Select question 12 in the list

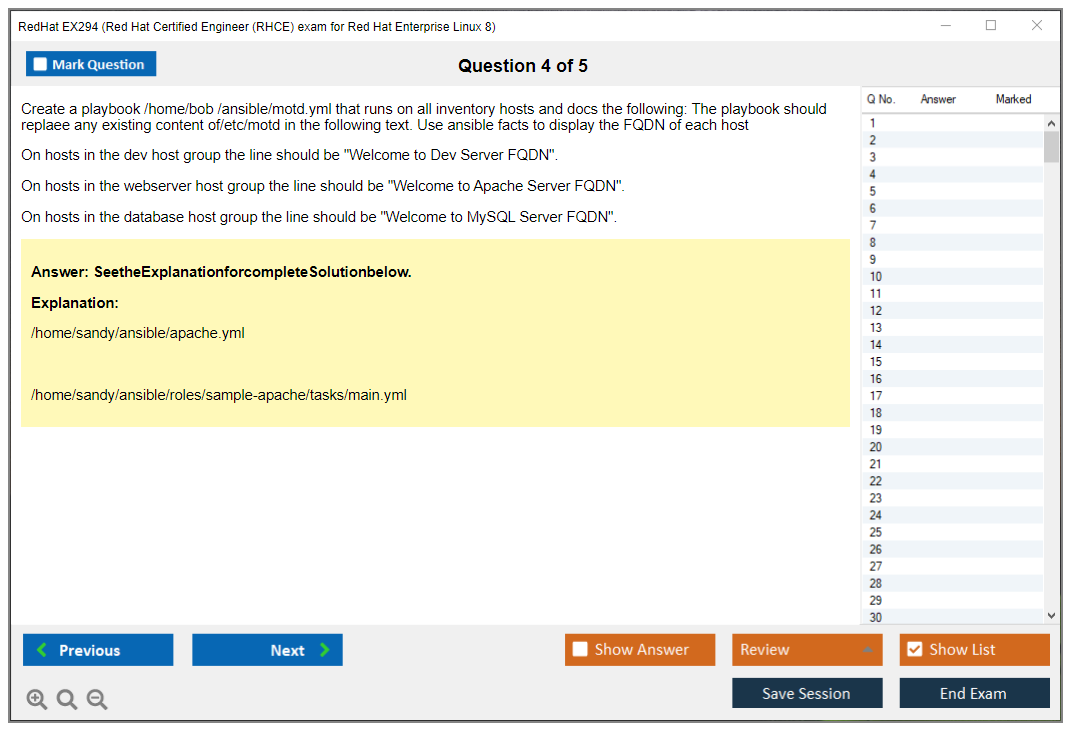pos(876,311)
